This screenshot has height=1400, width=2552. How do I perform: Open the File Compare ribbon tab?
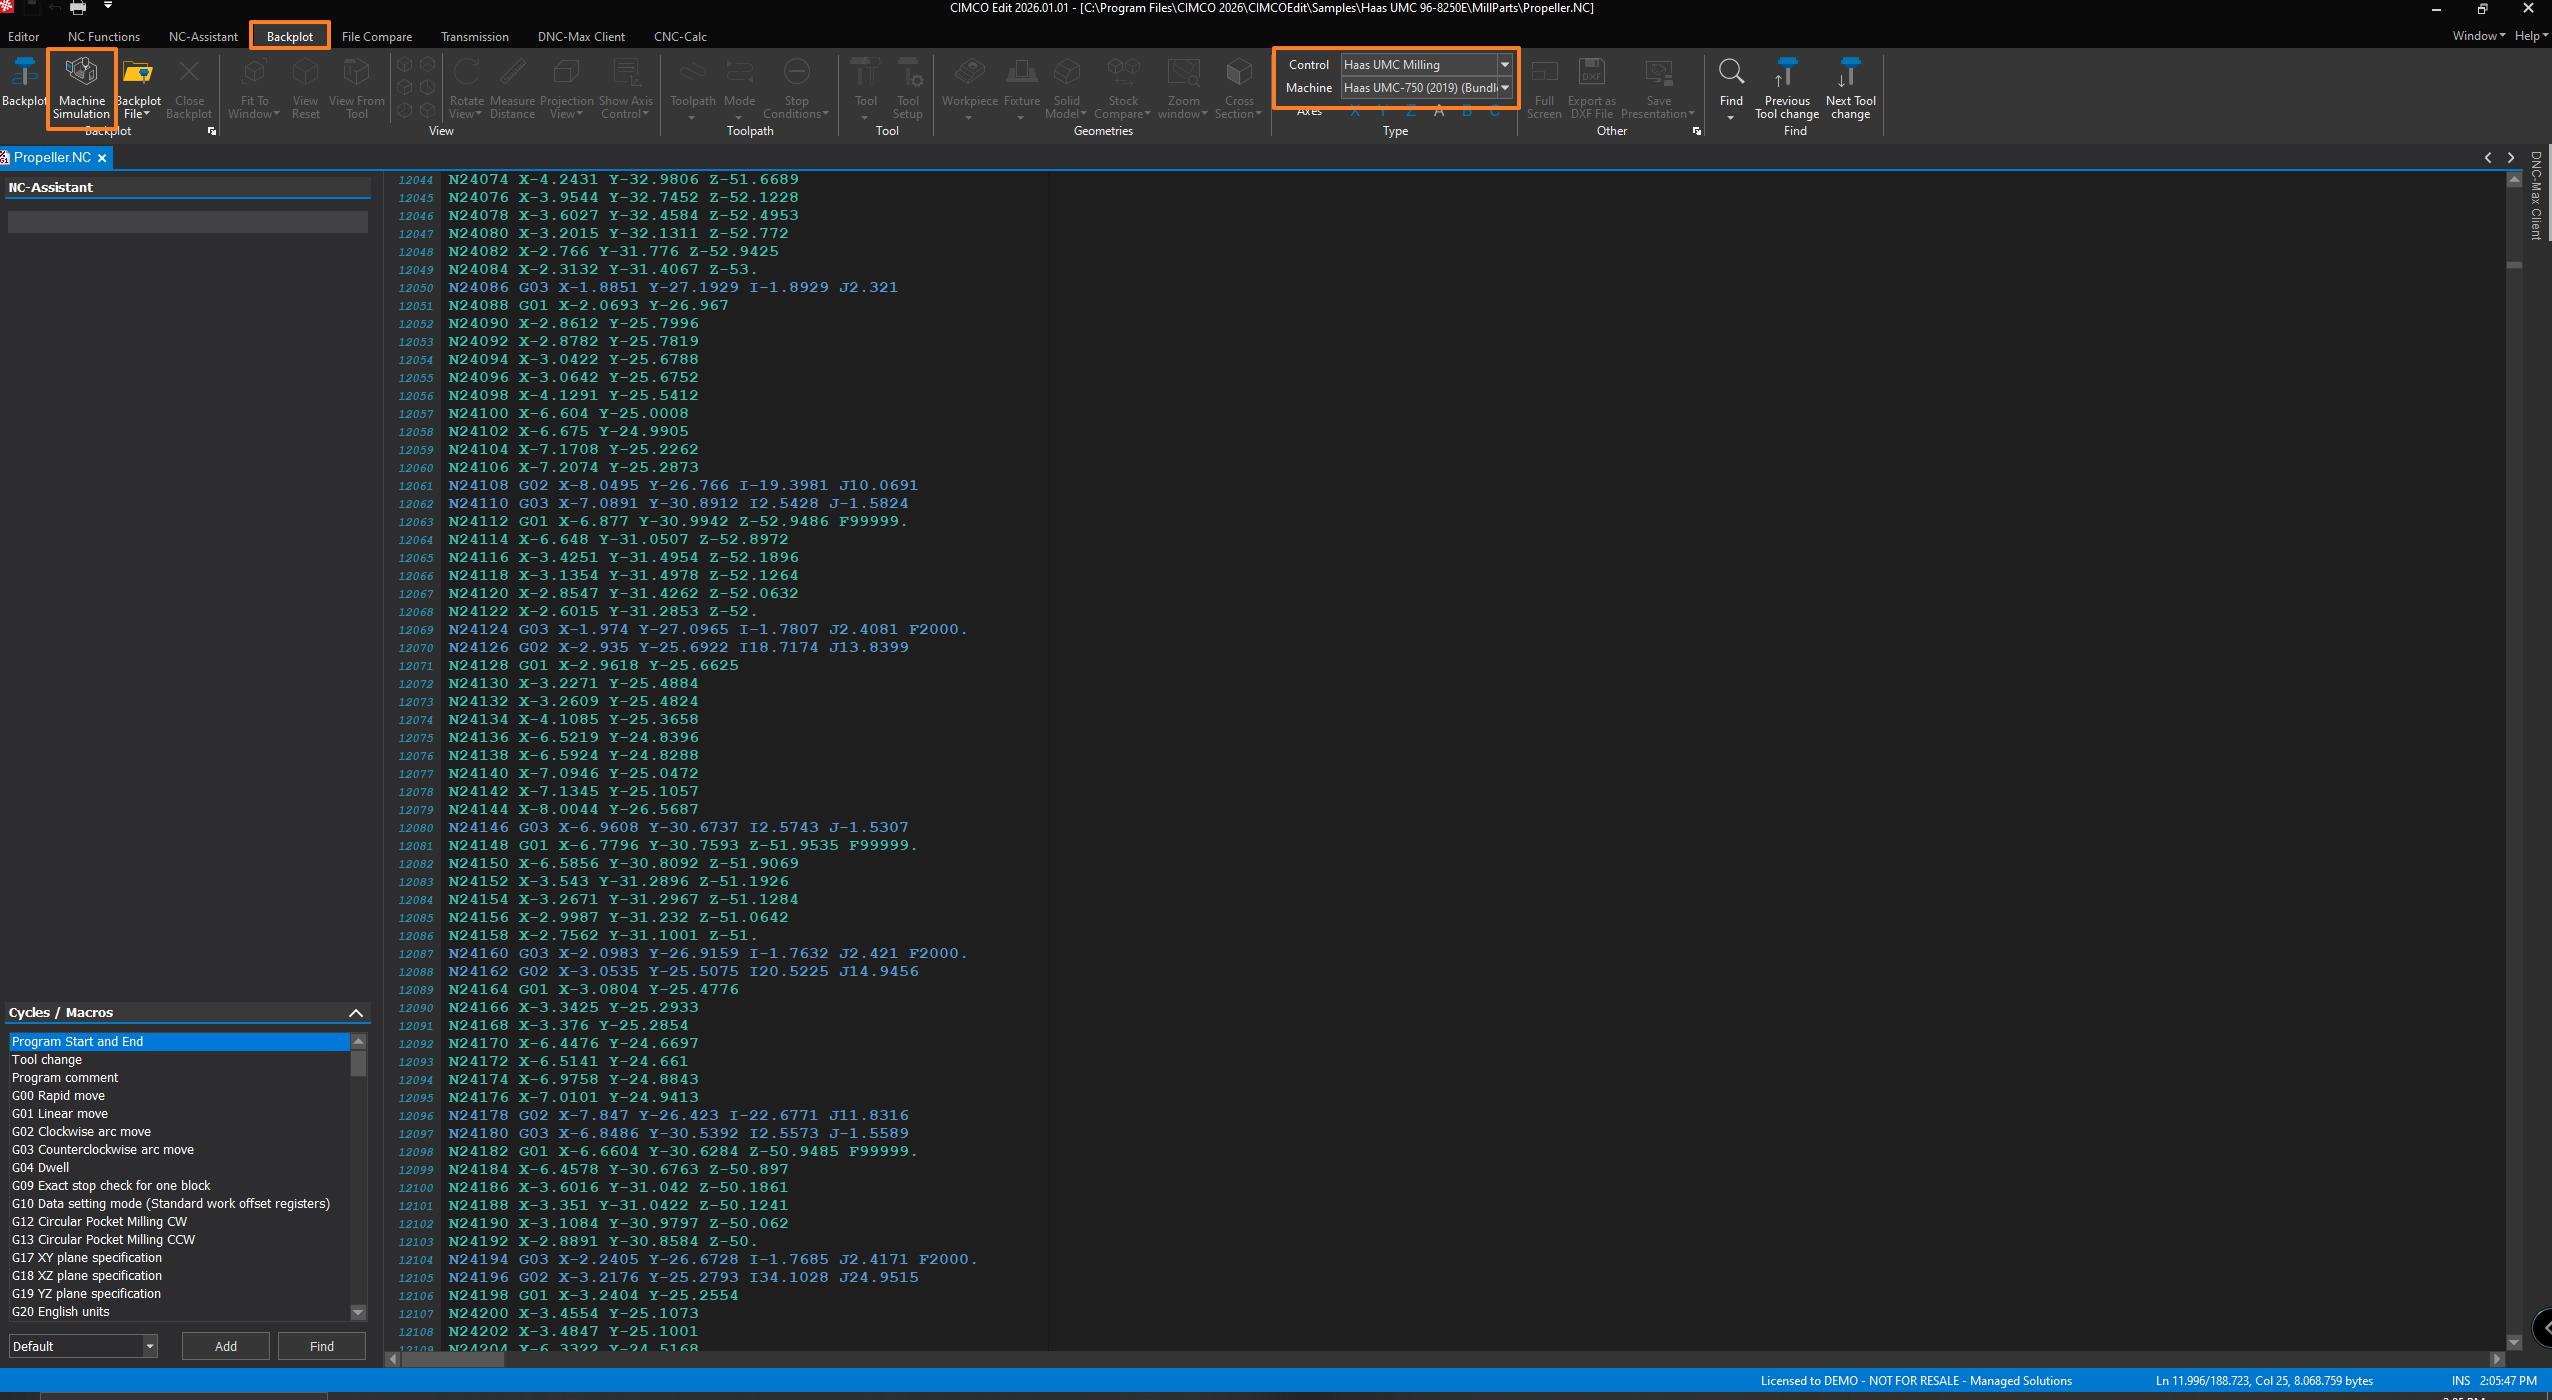coord(376,37)
